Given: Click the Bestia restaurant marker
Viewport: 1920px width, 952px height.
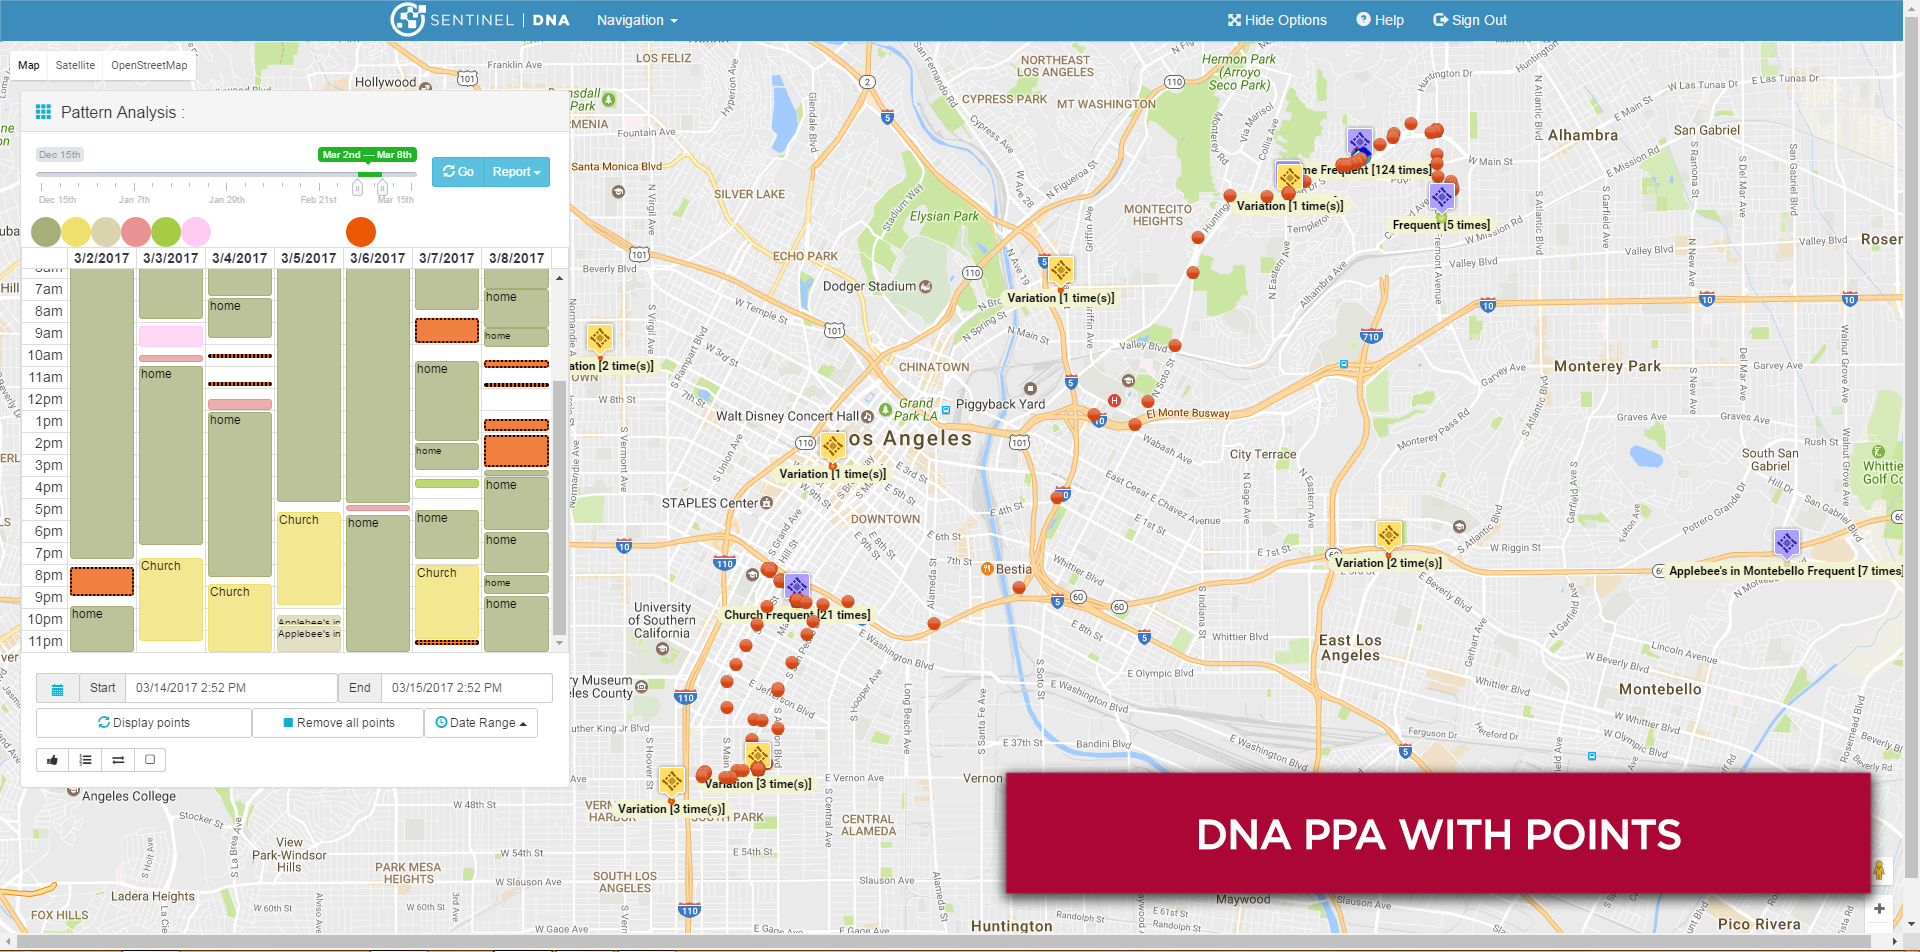Looking at the screenshot, I should point(987,569).
